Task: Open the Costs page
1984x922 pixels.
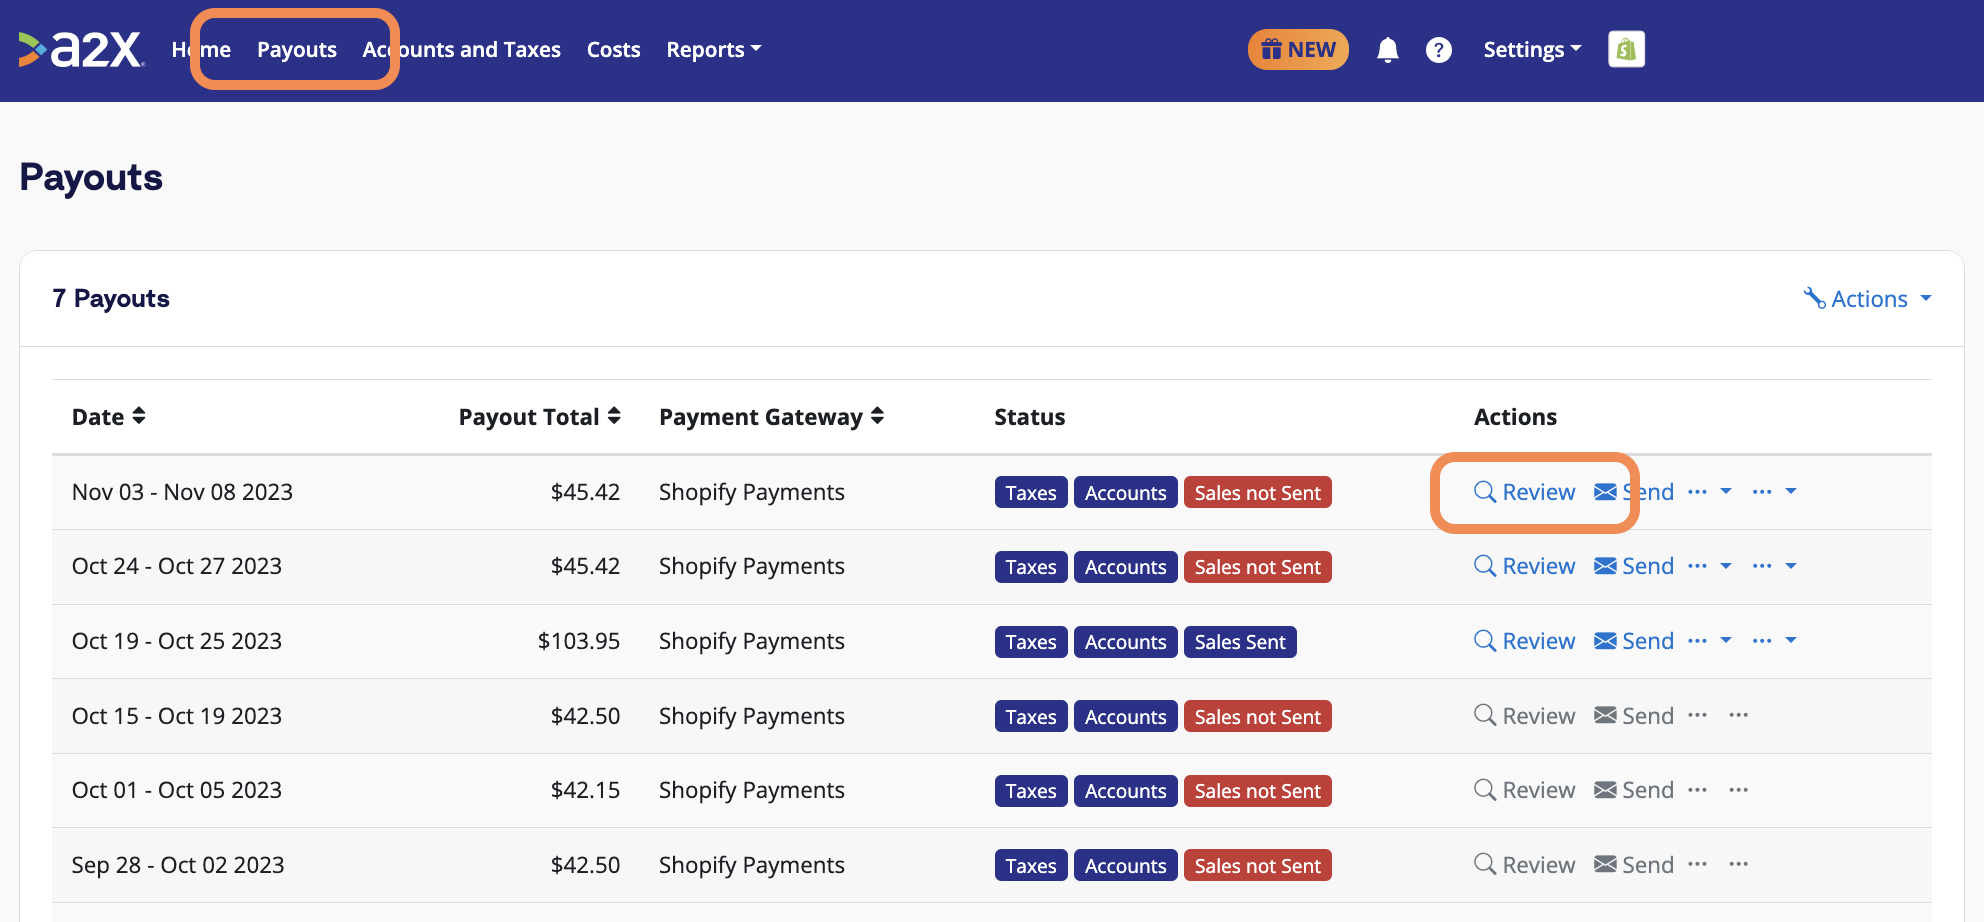Action: 613,50
